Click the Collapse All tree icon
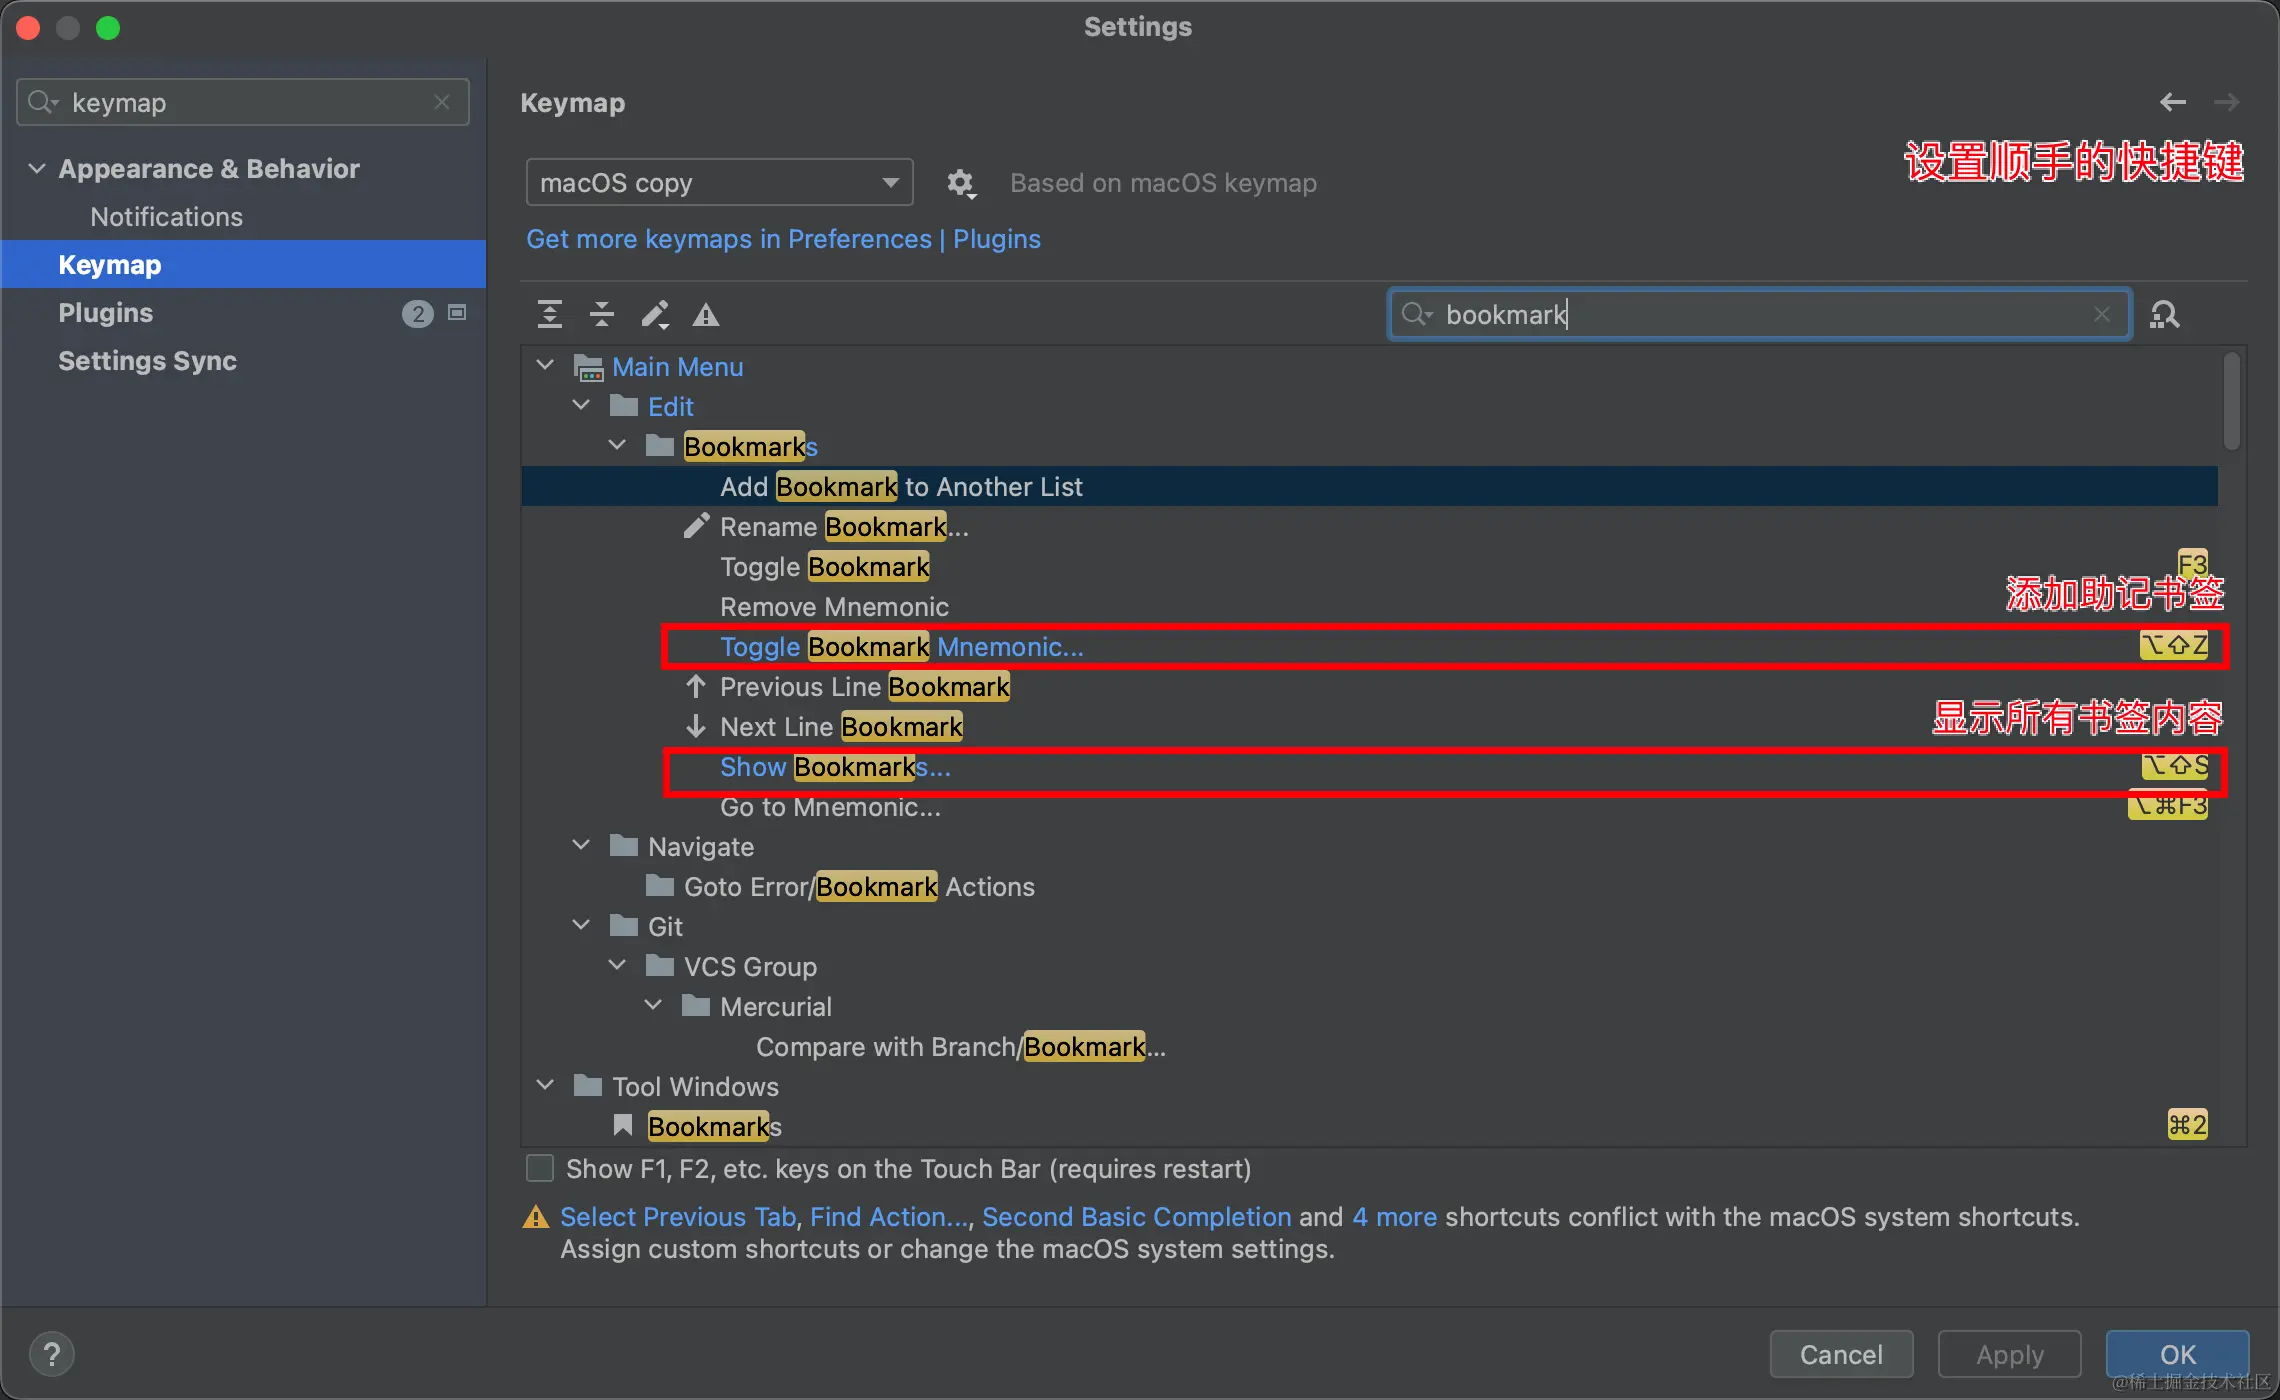The width and height of the screenshot is (2280, 1400). [602, 315]
